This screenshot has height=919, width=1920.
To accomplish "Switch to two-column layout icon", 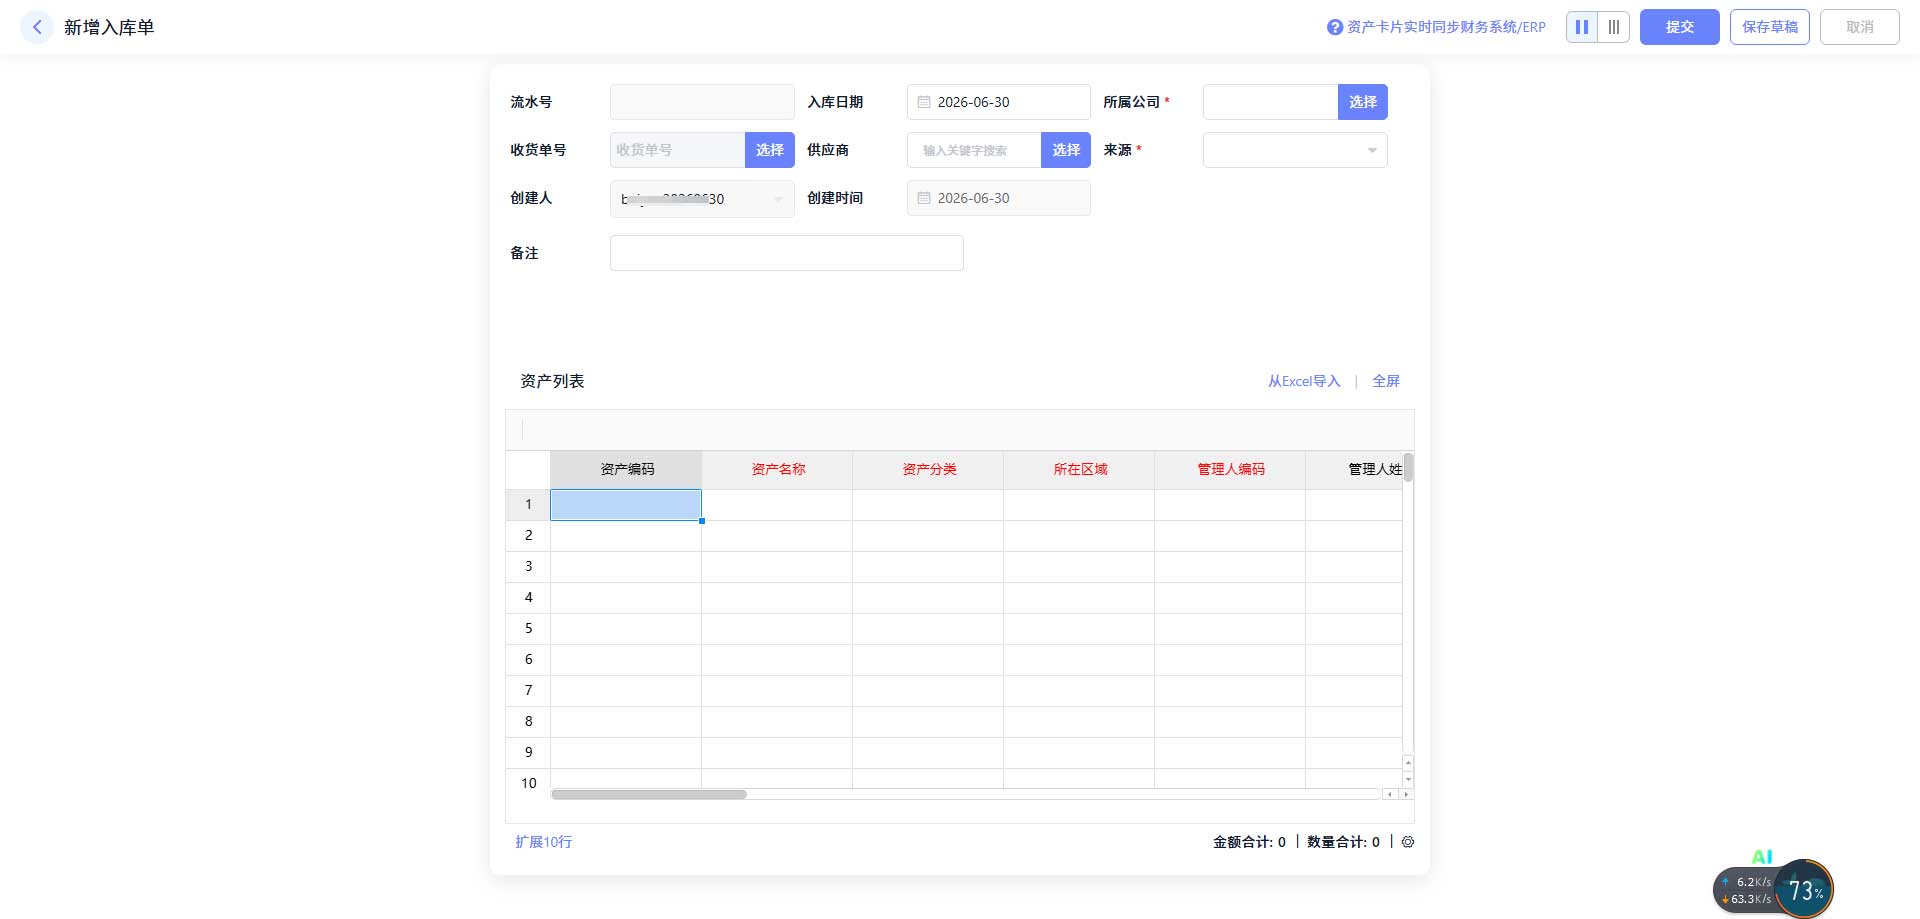I will 1582,27.
